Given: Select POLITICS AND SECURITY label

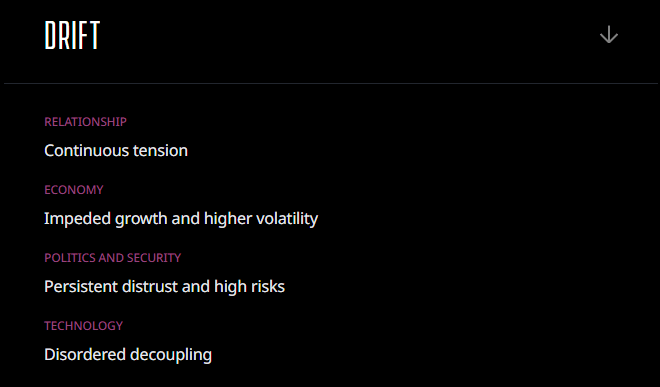Looking at the screenshot, I should pos(112,258).
